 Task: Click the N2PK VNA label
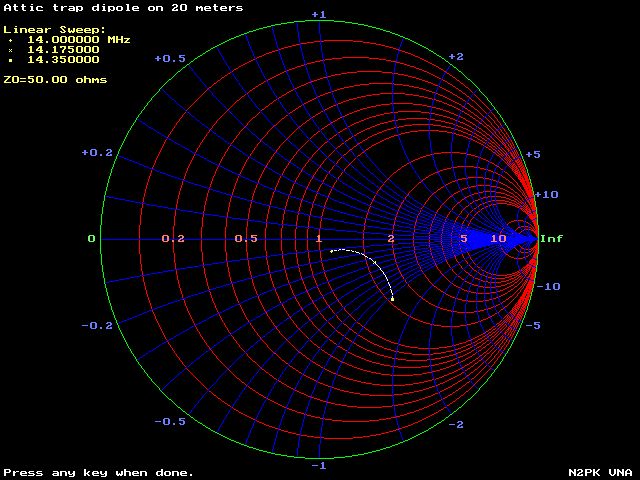(x=600, y=472)
